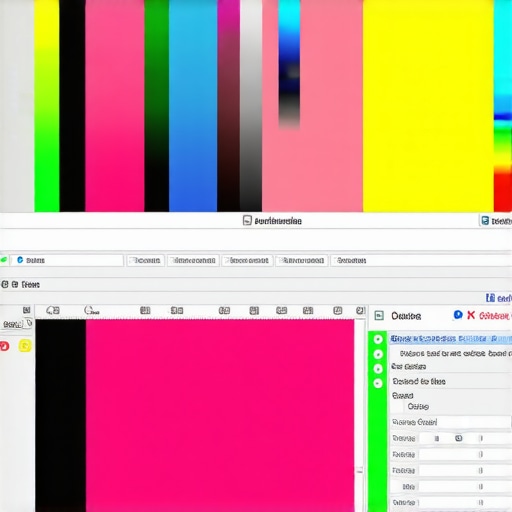This screenshot has width=512, height=512.
Task: Click into the wide input field left of the tab row
Action: [x=67, y=260]
